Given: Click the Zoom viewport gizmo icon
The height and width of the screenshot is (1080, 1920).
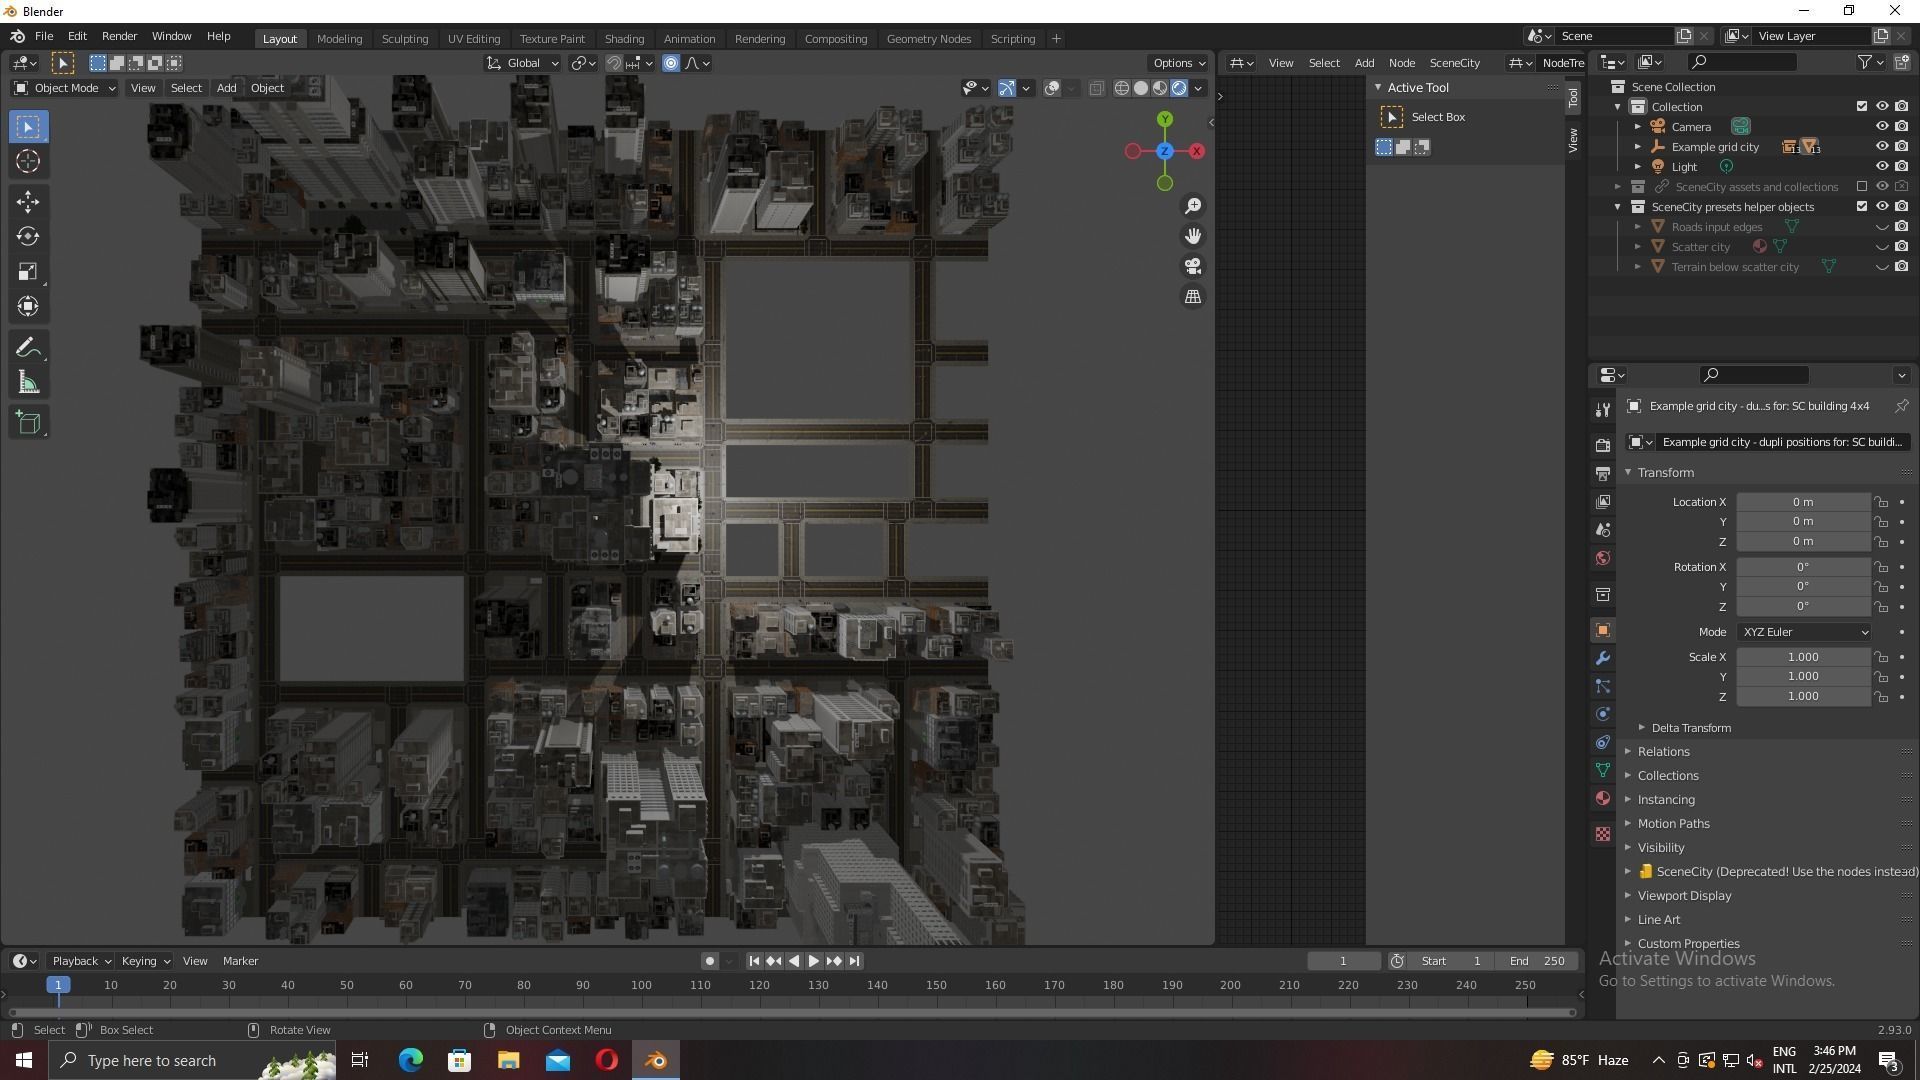Looking at the screenshot, I should coord(1193,206).
